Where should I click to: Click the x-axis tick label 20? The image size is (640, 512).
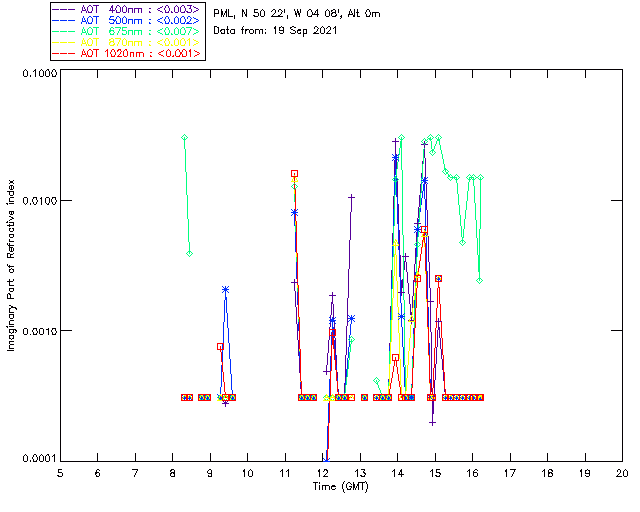click(x=622, y=473)
